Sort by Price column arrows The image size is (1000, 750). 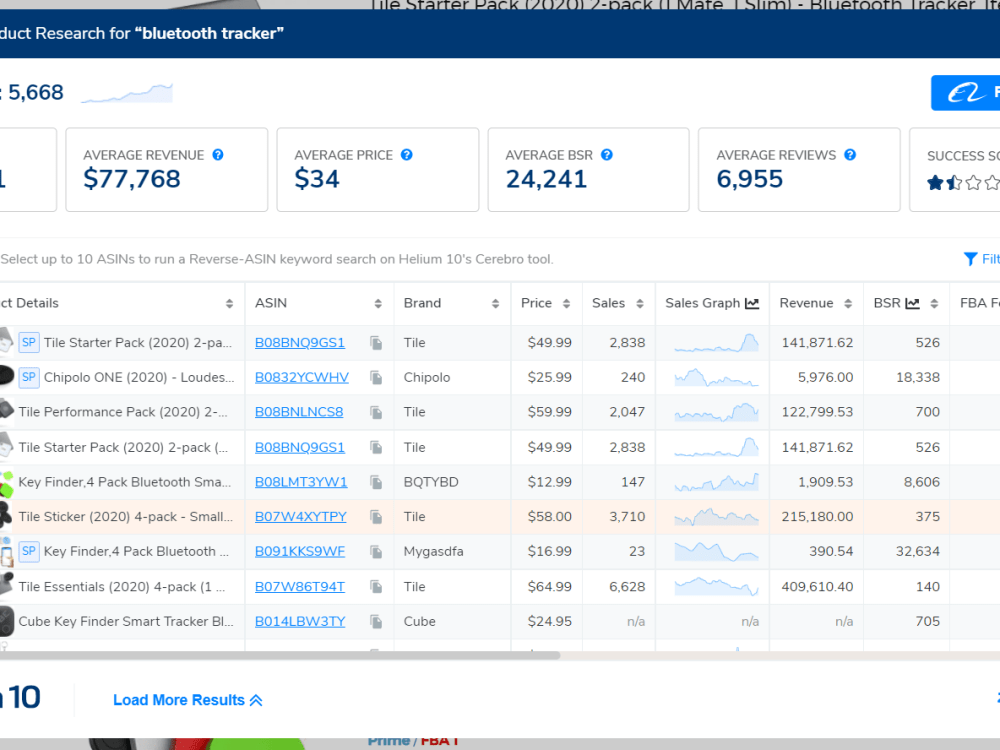(566, 304)
